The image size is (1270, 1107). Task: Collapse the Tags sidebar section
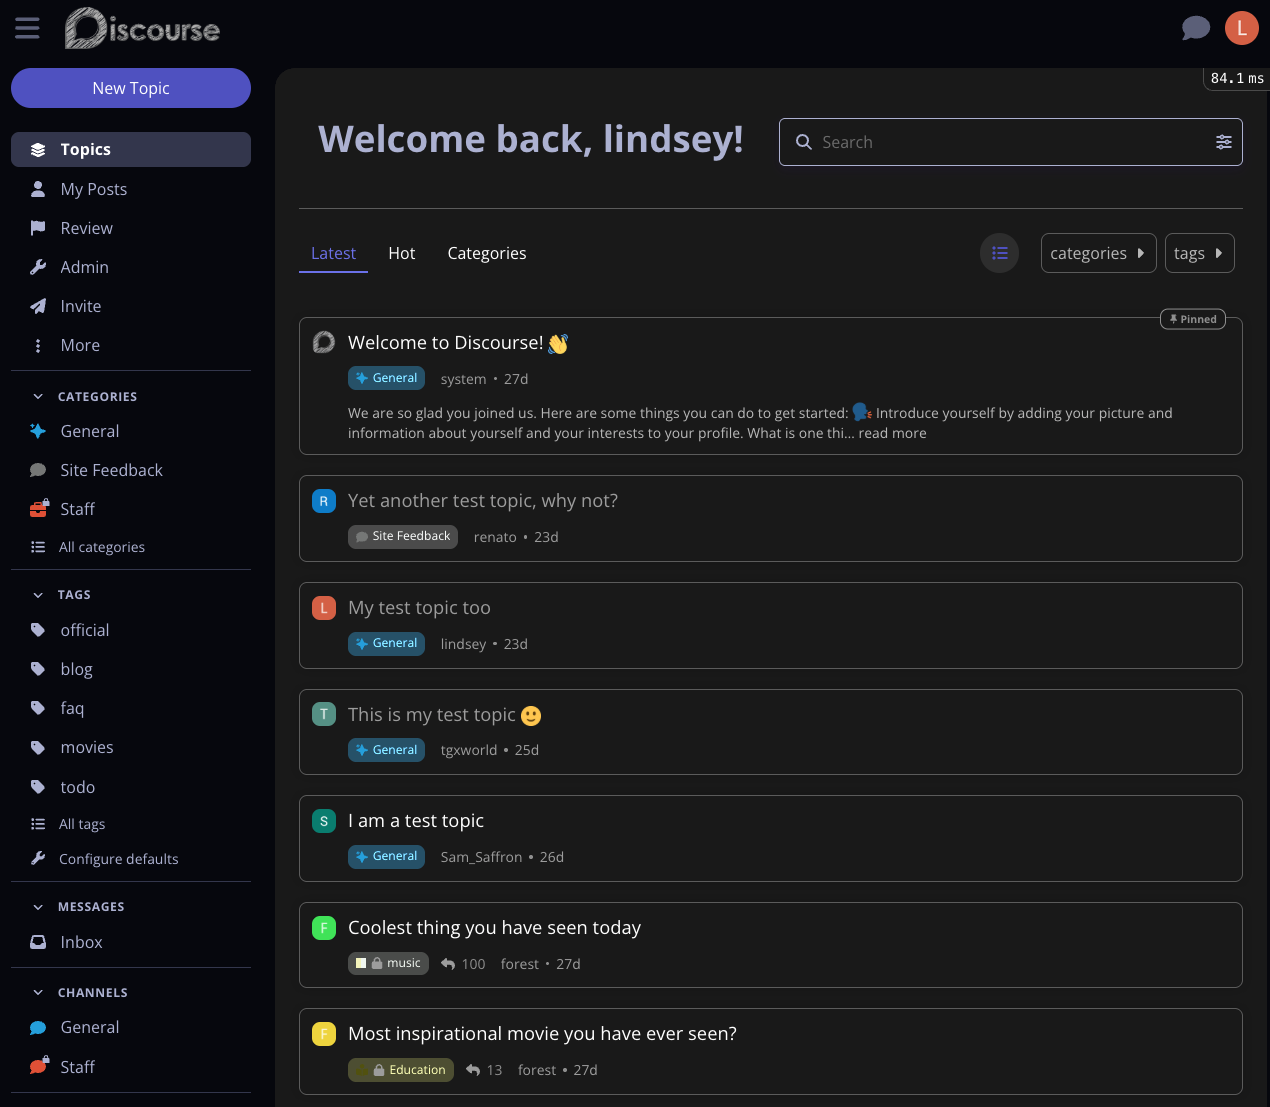pos(38,595)
